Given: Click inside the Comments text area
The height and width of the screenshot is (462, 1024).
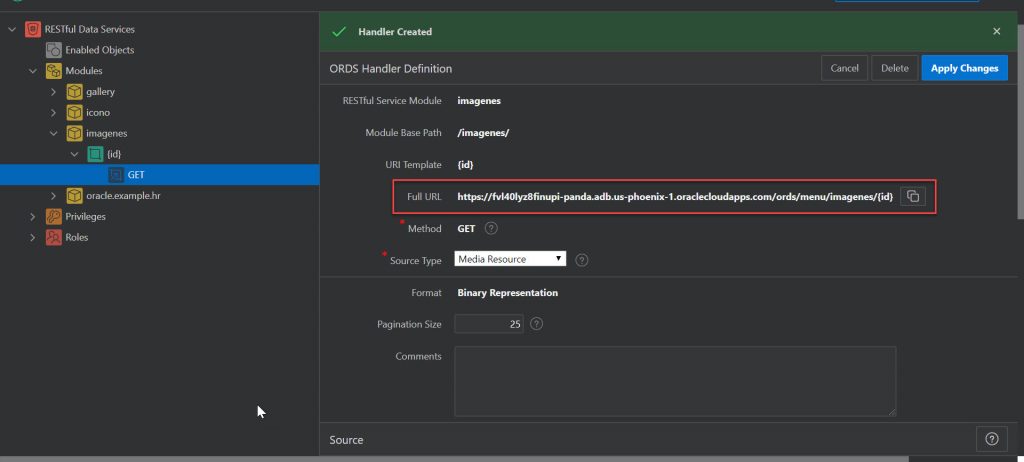Looking at the screenshot, I should 675,382.
